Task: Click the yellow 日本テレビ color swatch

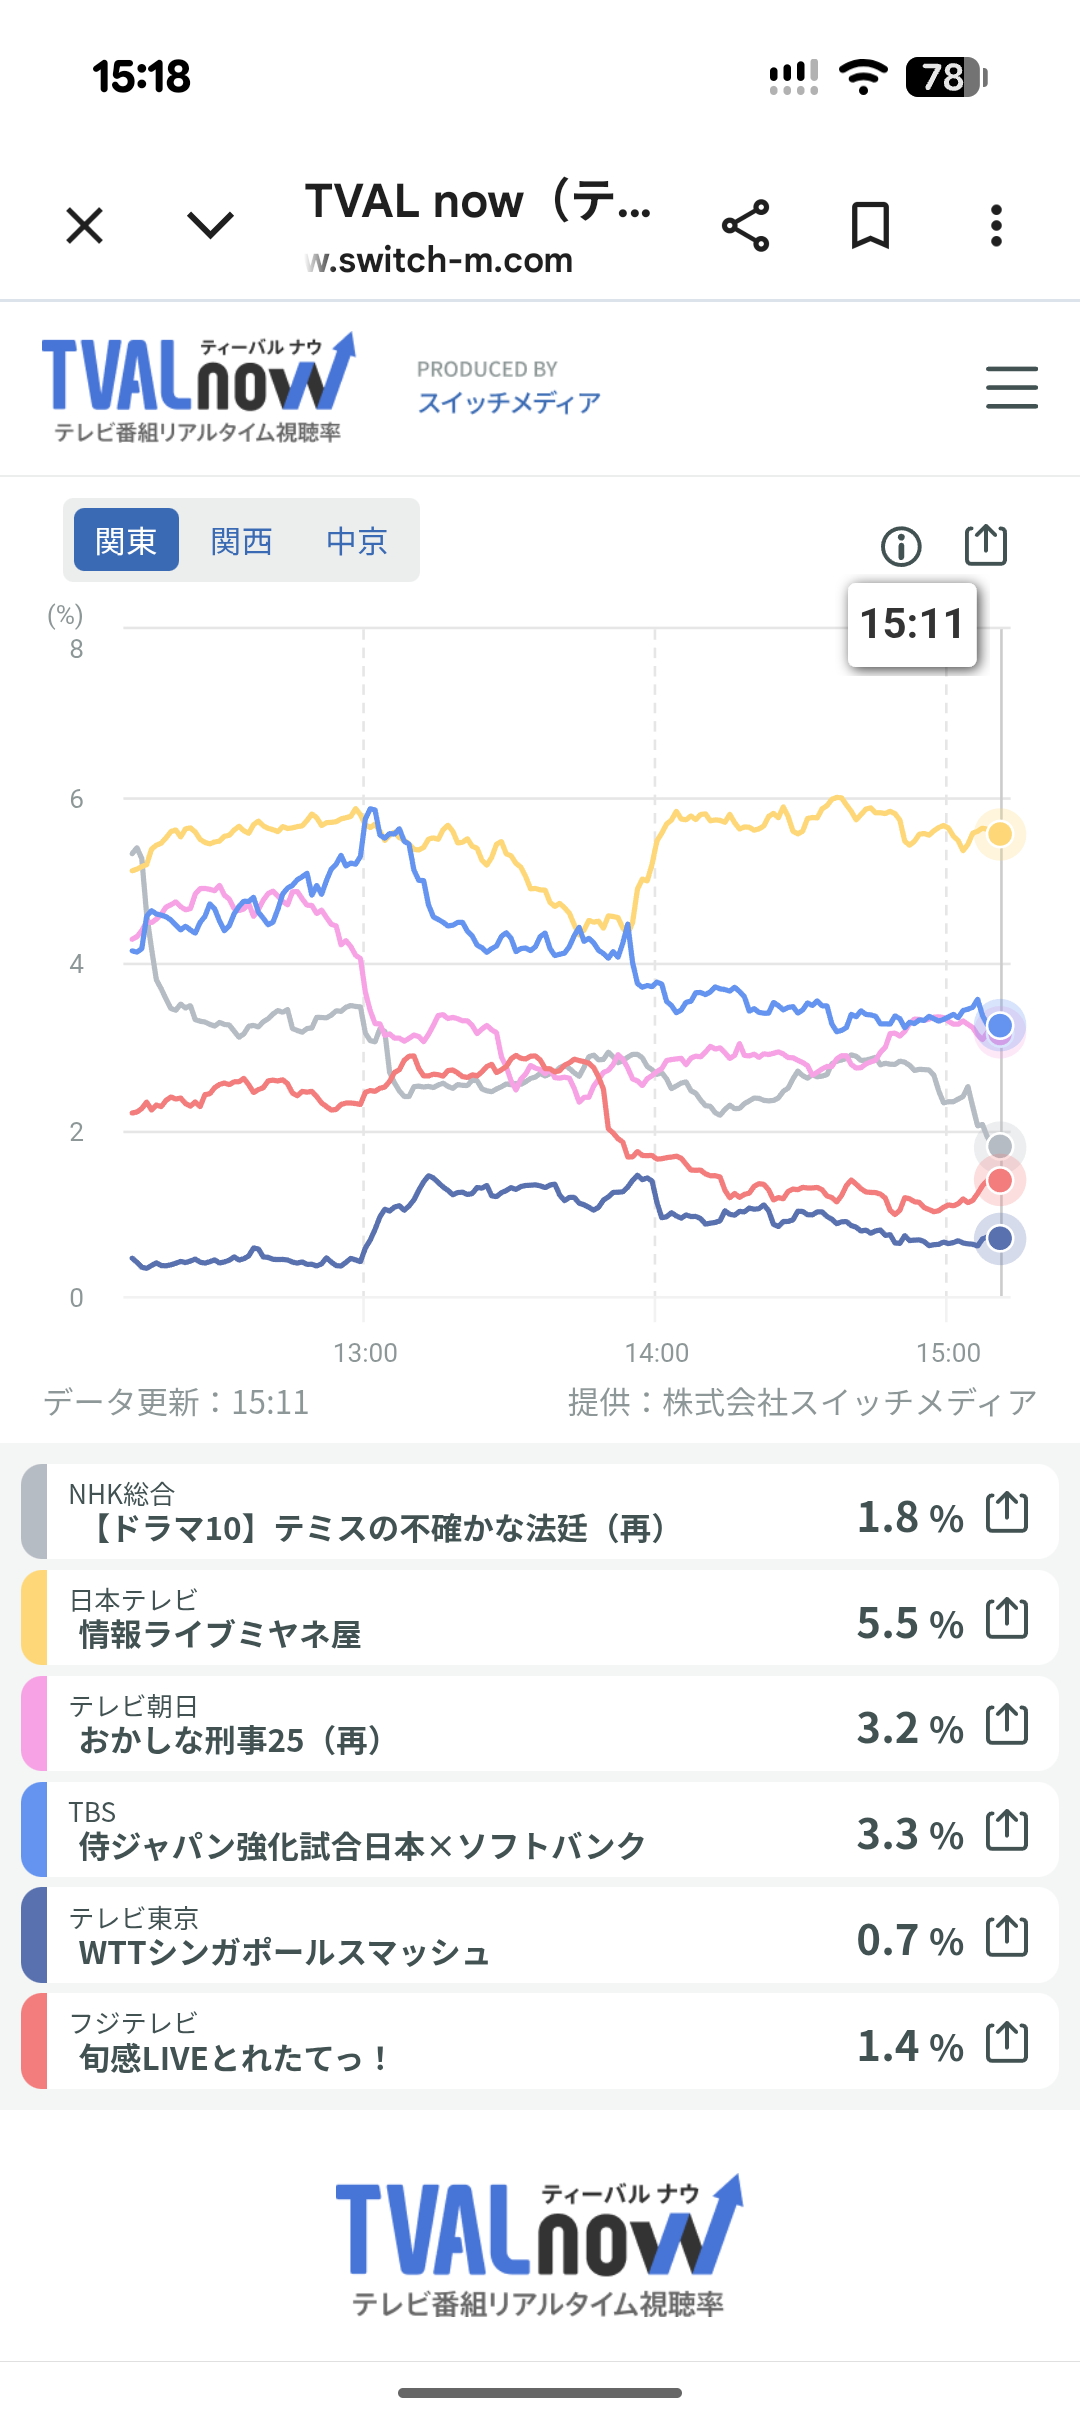Action: click(34, 1617)
